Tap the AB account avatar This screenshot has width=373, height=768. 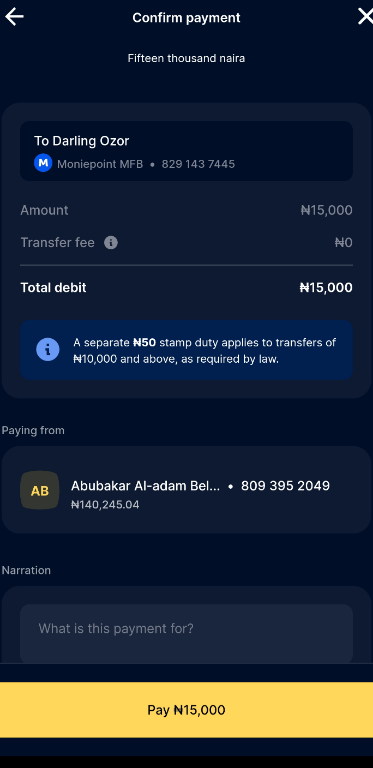pyautogui.click(x=40, y=490)
